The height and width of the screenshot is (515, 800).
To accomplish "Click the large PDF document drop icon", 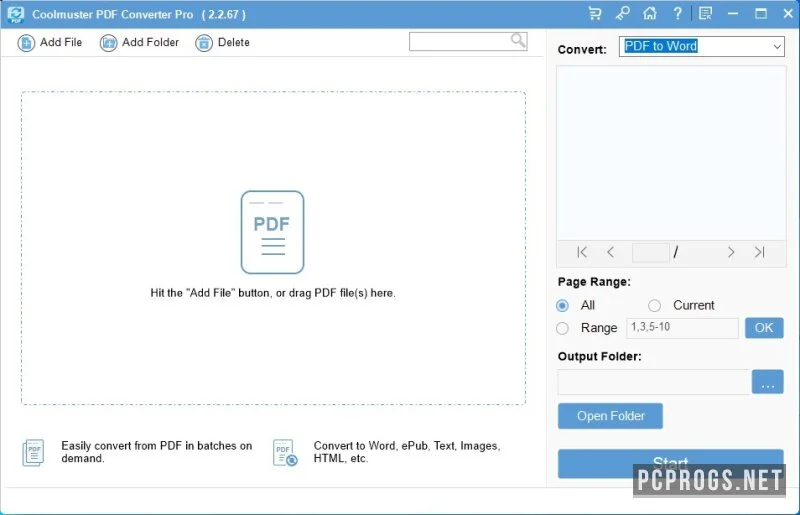I will (x=272, y=232).
